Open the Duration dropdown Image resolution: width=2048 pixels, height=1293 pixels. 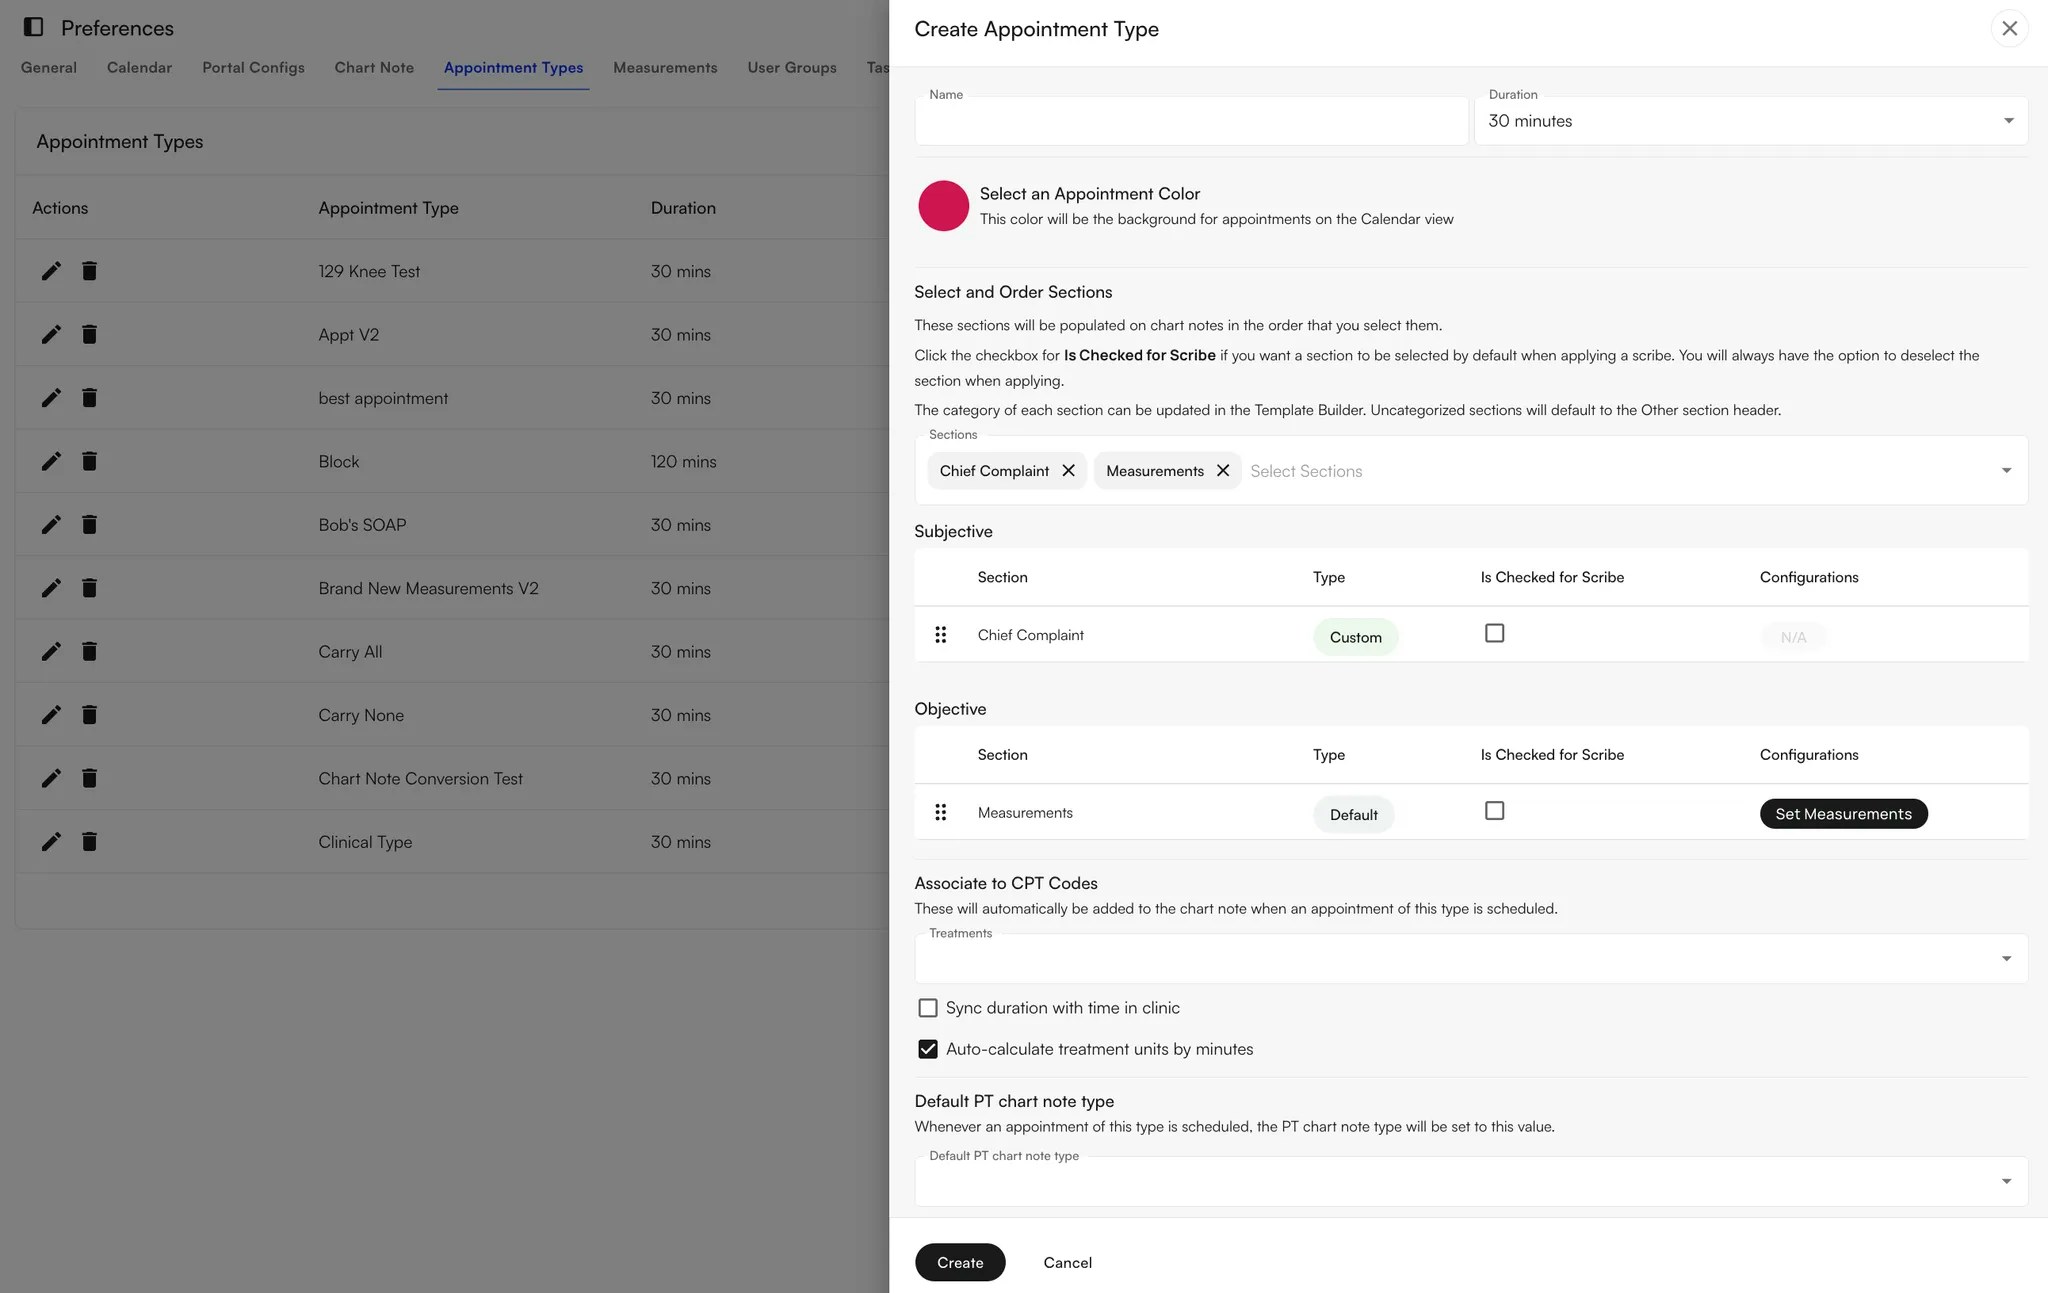[x=1750, y=121]
